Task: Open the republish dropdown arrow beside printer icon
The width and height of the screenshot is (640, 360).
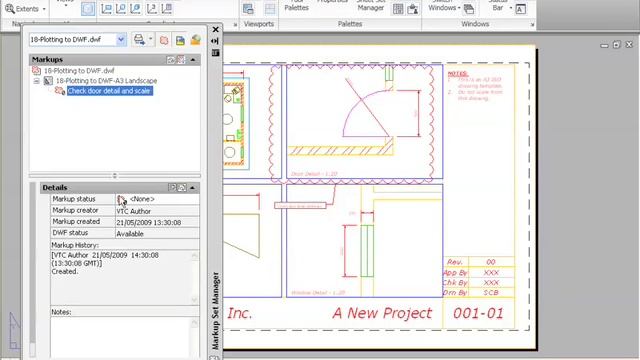Action: tap(151, 40)
